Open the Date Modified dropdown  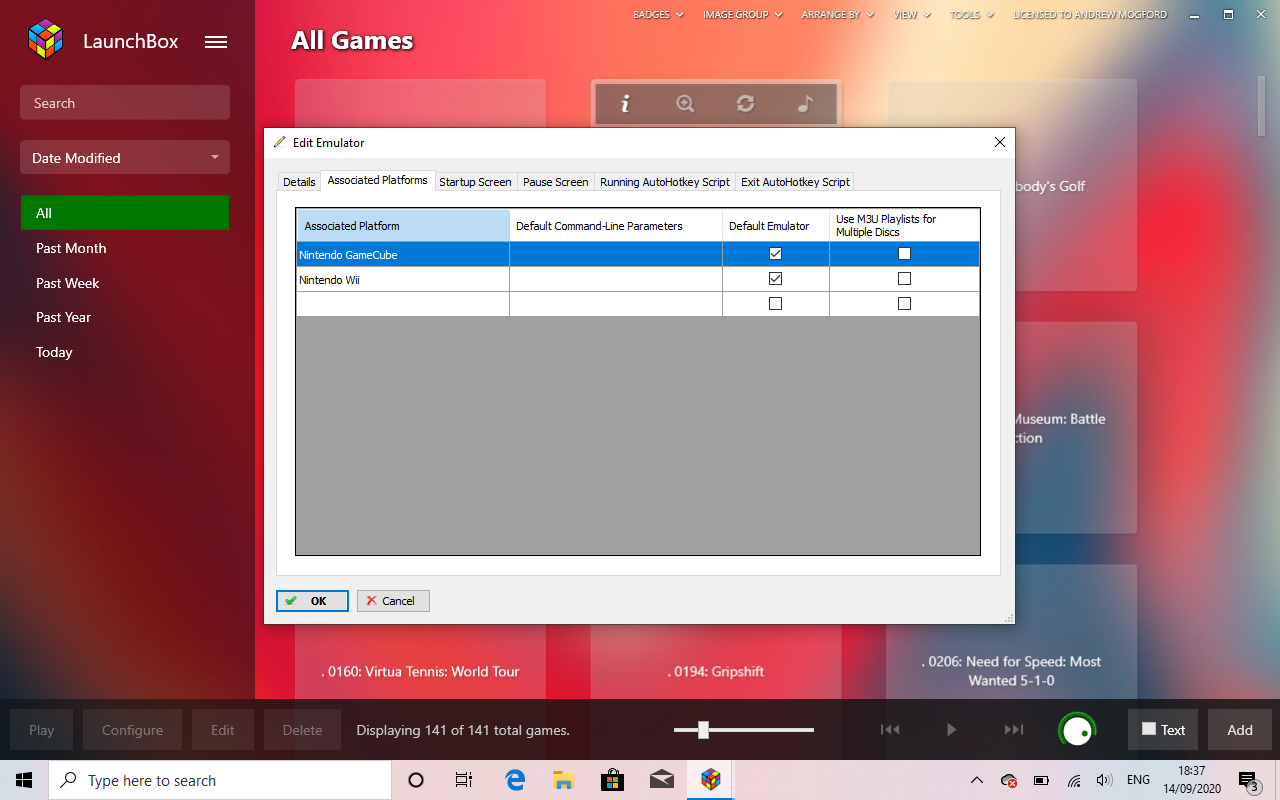point(125,158)
